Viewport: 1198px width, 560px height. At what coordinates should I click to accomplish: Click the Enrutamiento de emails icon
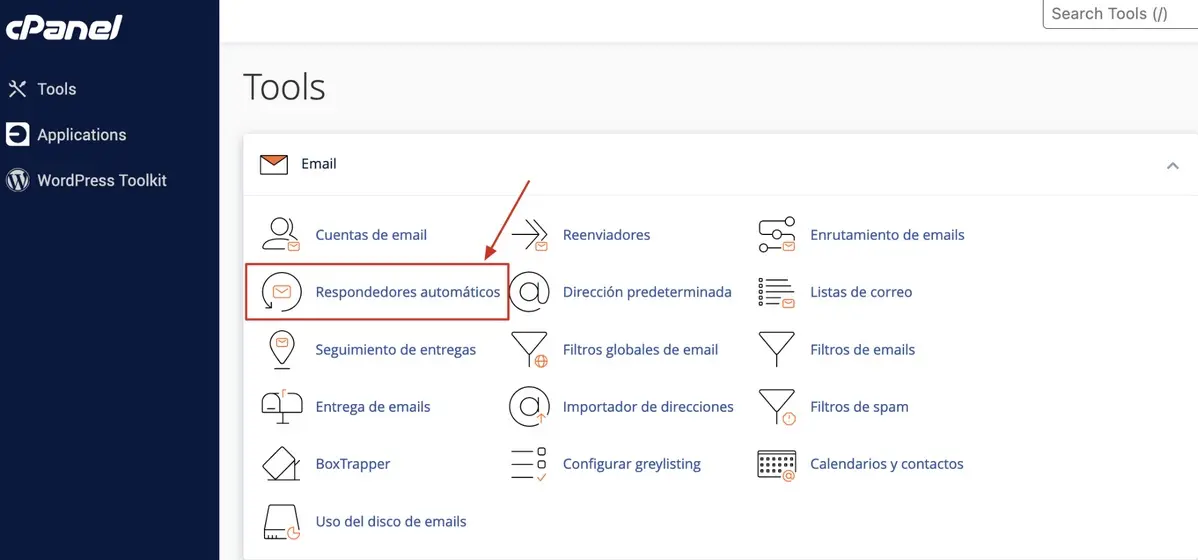click(x=776, y=235)
